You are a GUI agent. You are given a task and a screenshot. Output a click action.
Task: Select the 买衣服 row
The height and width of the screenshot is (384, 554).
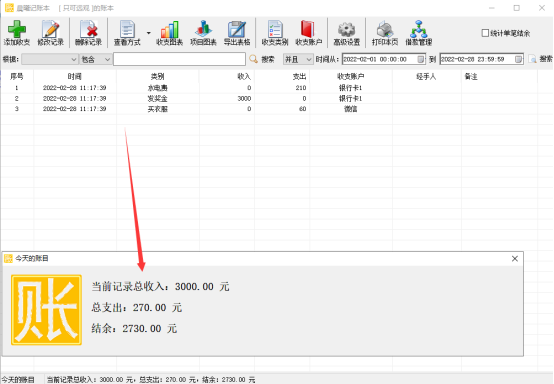[x=269, y=109]
